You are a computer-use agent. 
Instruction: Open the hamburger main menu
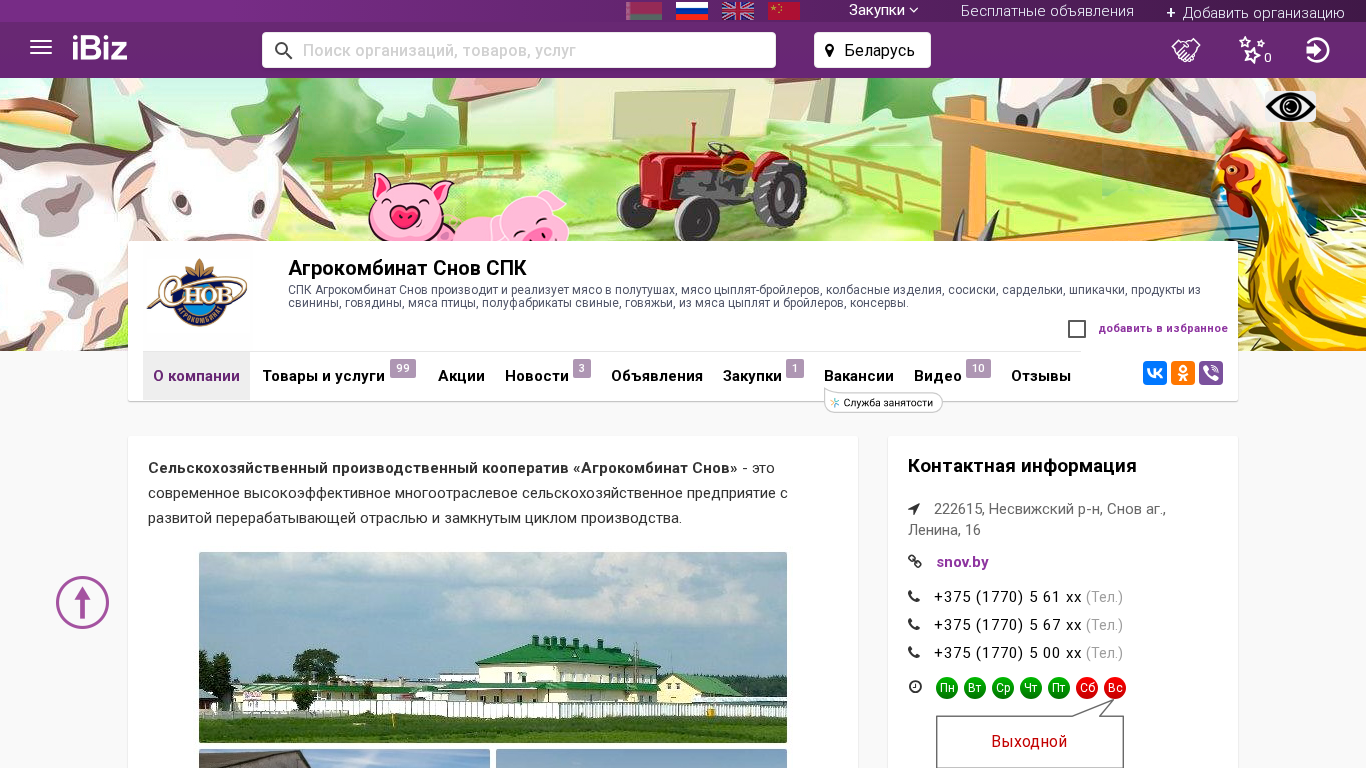(x=41, y=48)
